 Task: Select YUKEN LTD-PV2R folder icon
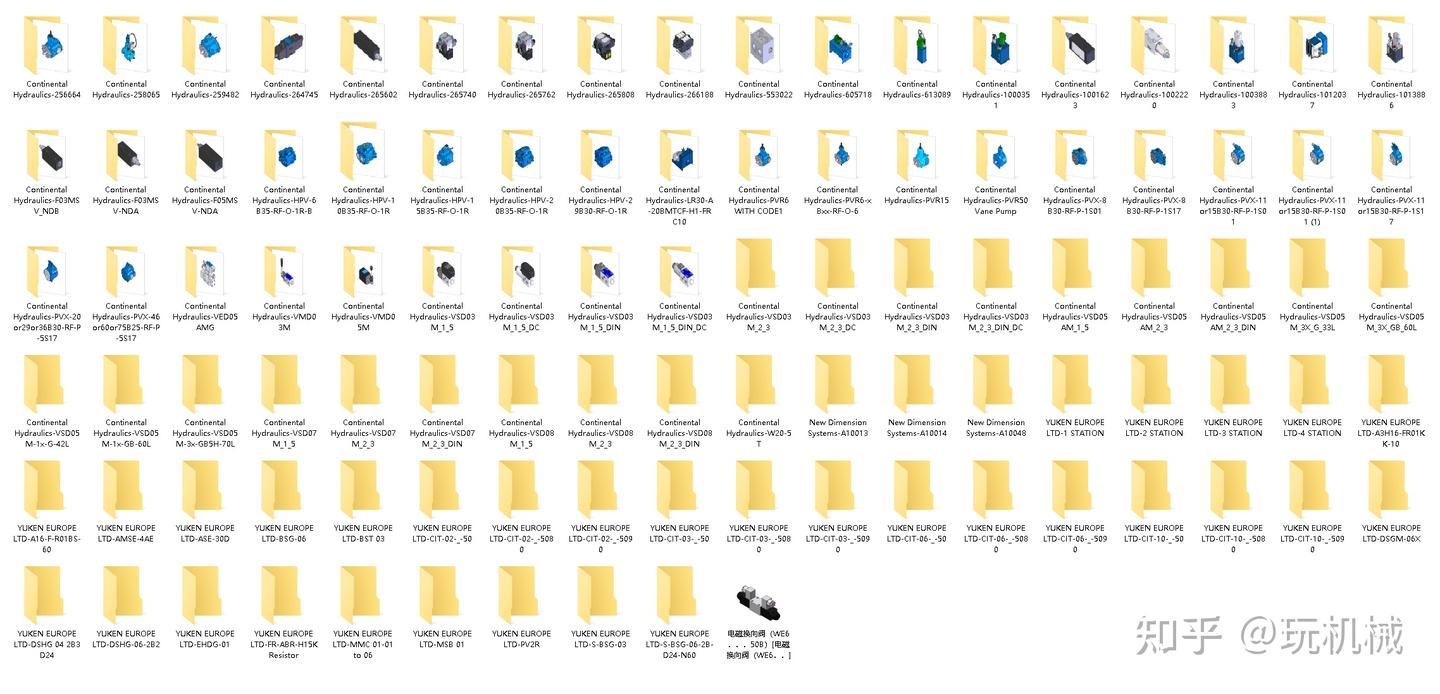[521, 595]
